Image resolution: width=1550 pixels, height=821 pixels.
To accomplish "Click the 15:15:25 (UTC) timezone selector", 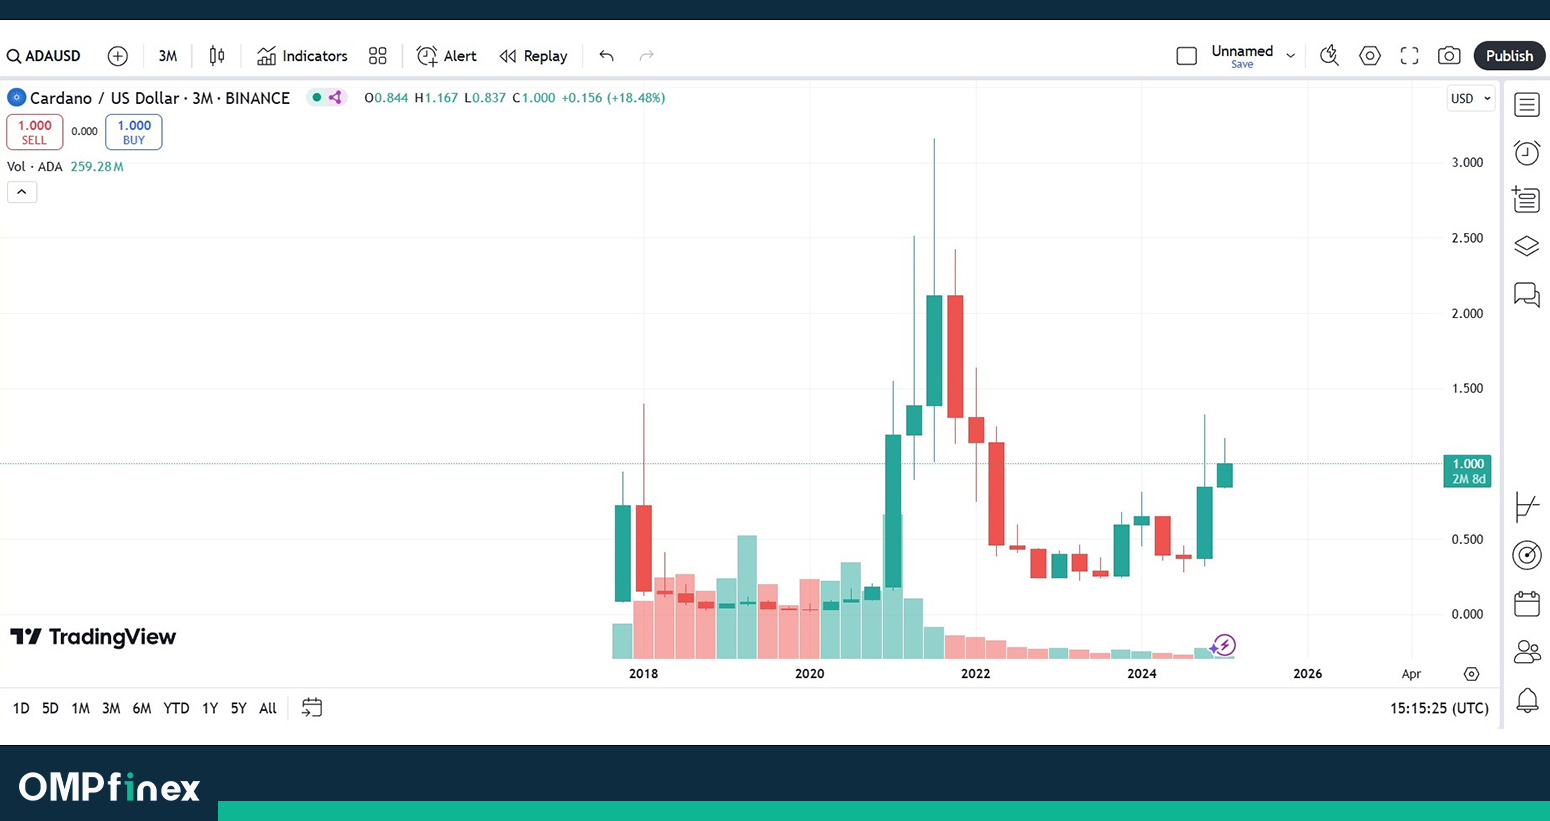I will pos(1439,708).
